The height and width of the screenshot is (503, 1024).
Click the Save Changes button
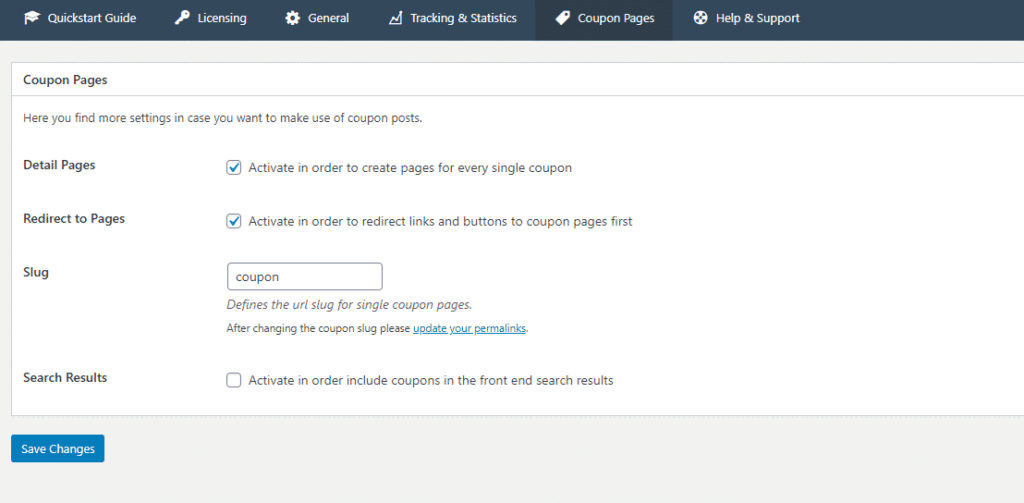(57, 449)
